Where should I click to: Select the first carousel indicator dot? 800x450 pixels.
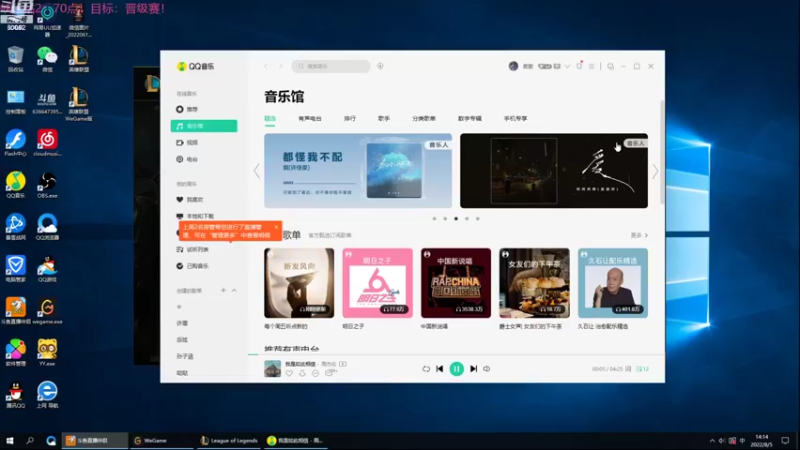[434, 219]
